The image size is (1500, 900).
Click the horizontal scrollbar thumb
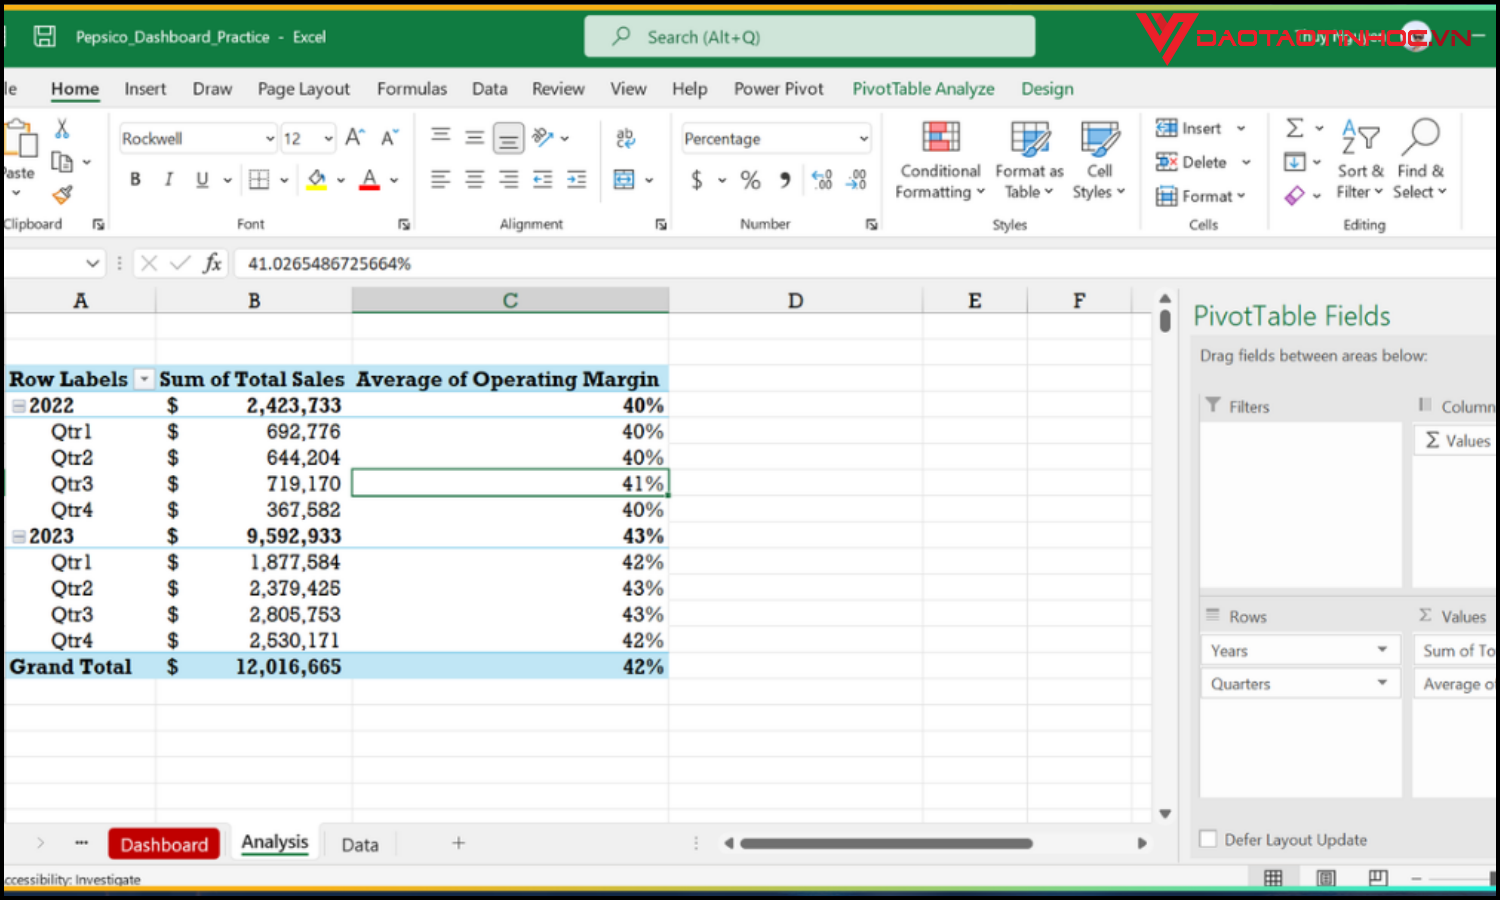click(x=886, y=843)
